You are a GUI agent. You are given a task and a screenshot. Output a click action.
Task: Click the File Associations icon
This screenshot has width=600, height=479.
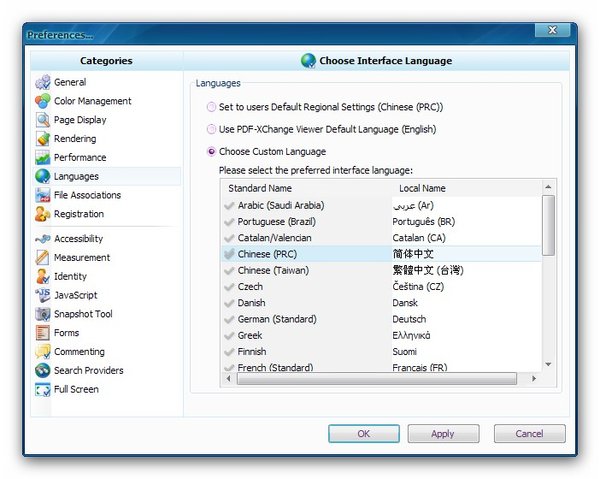(42, 195)
